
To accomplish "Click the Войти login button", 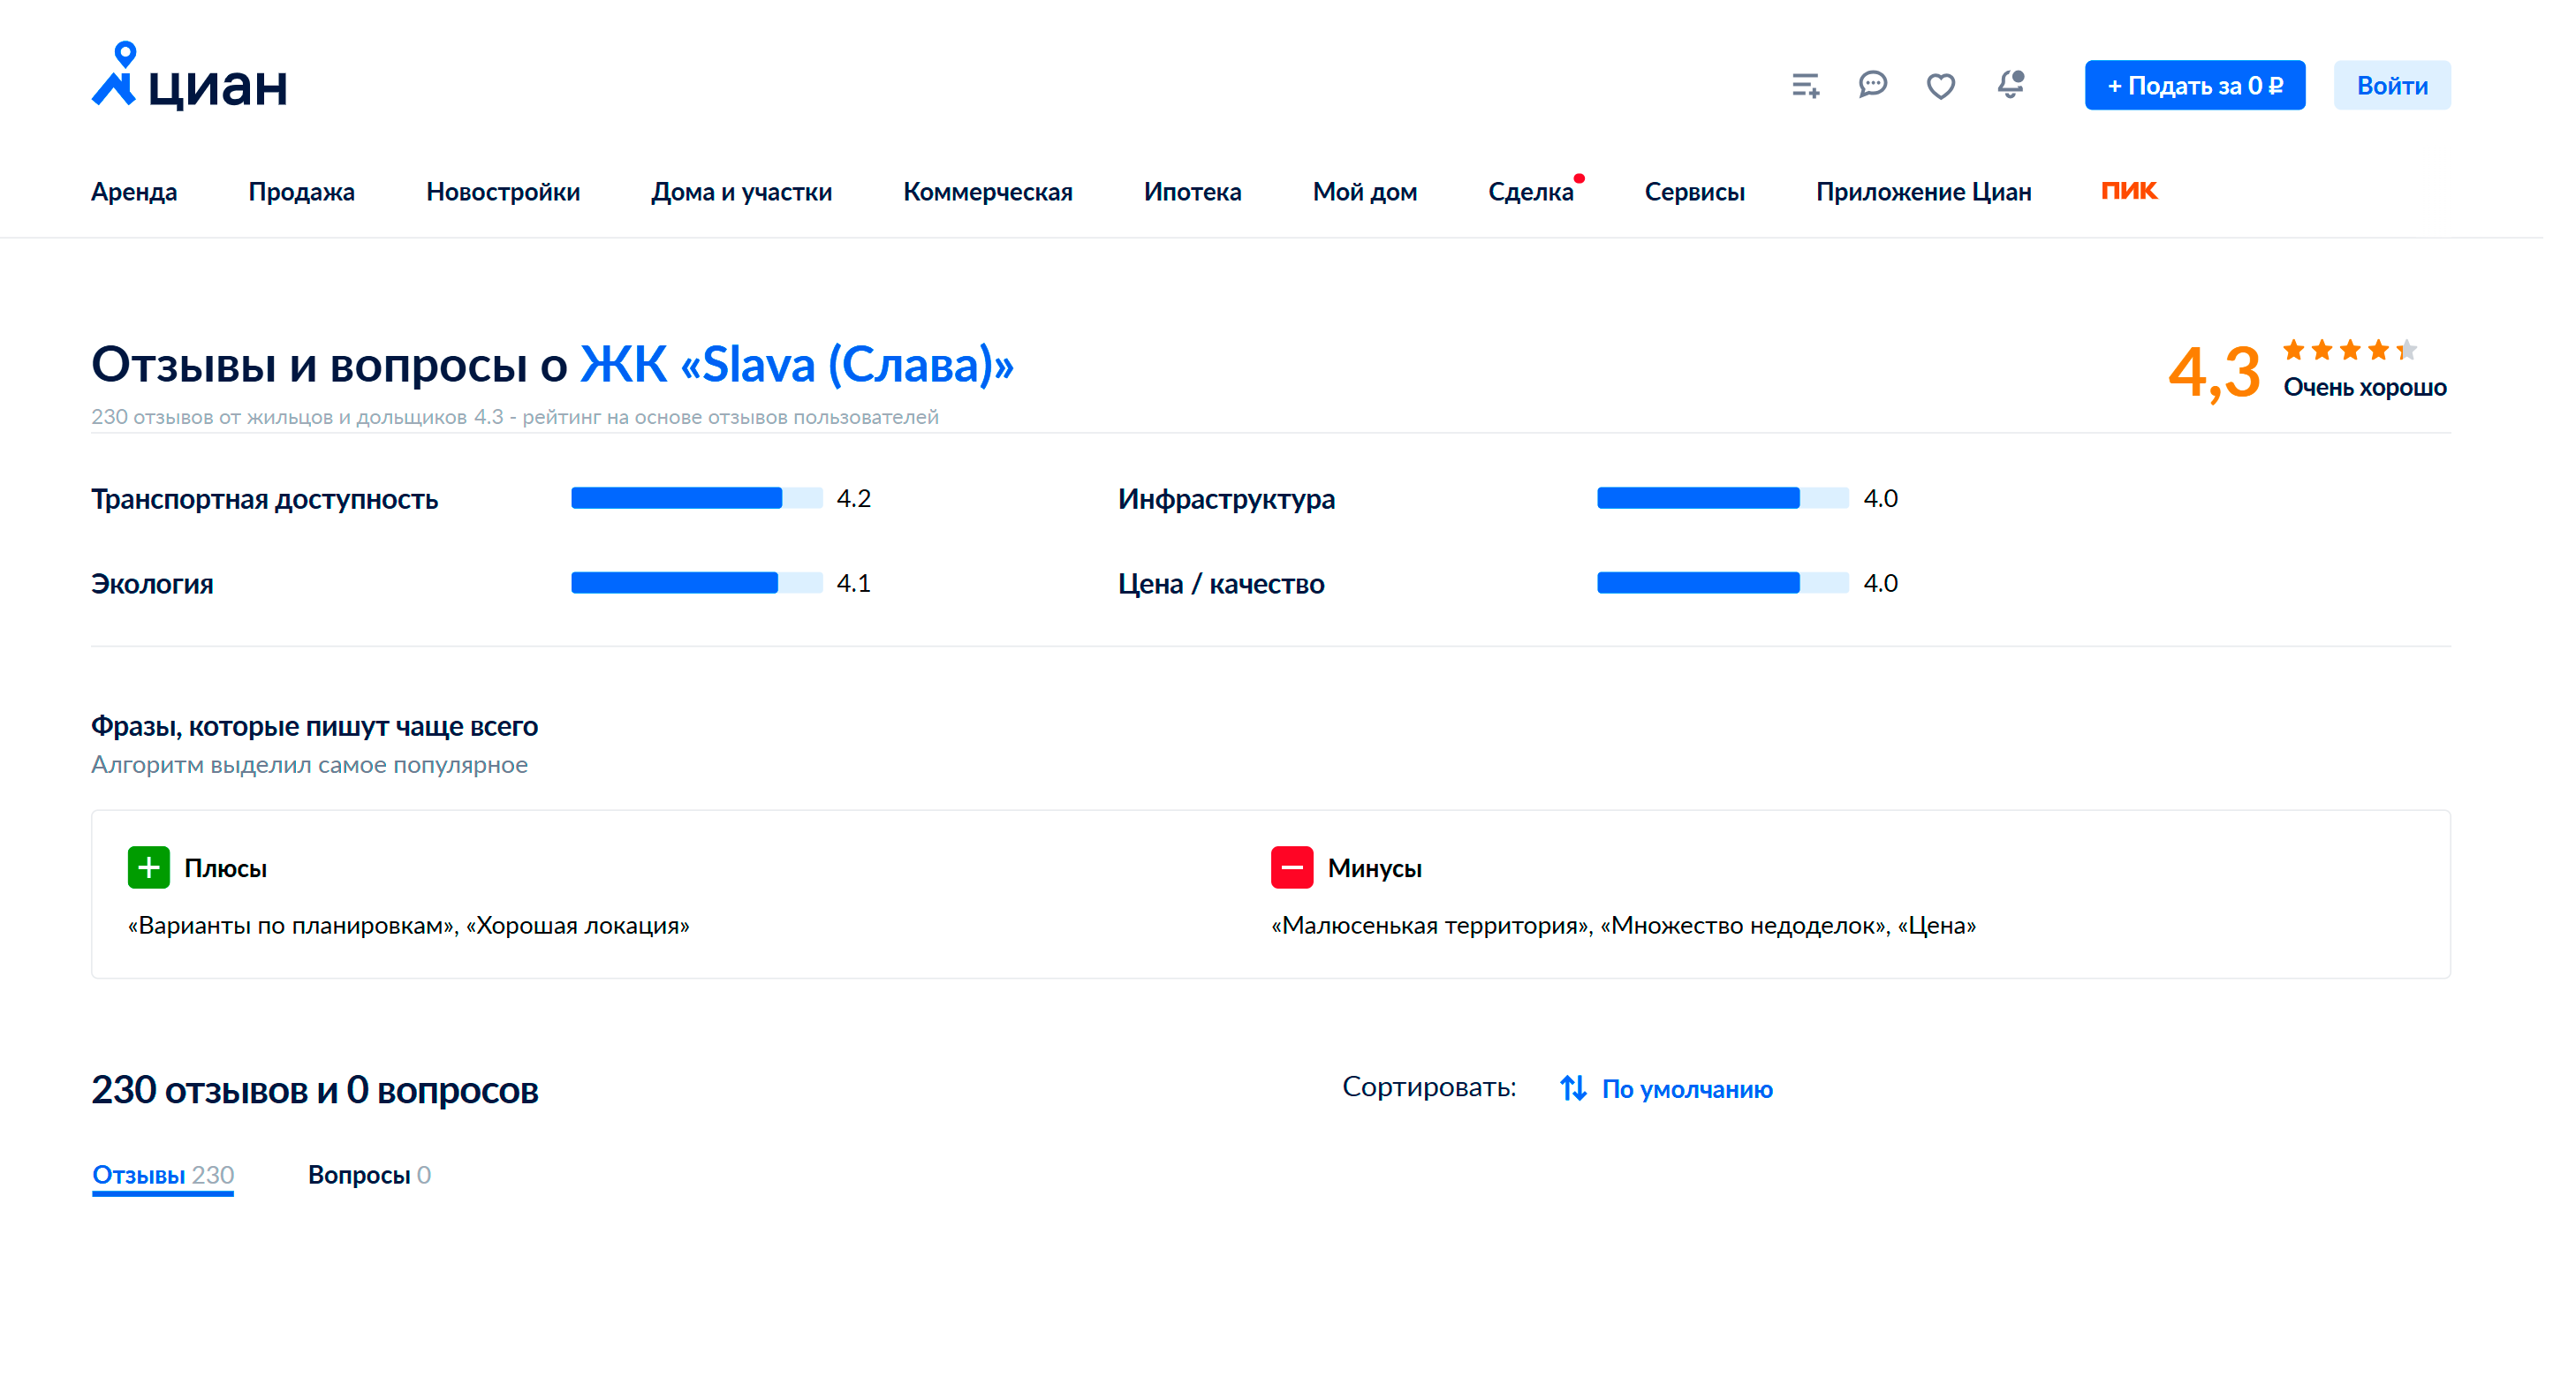I will click(x=2391, y=85).
